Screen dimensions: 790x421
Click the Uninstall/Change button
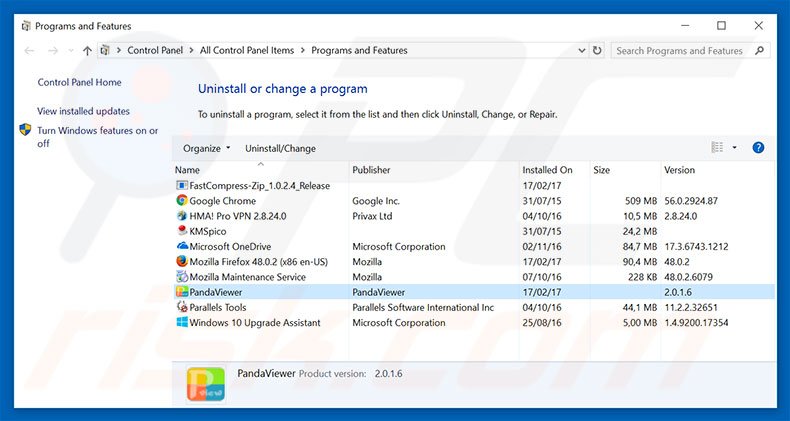(280, 148)
